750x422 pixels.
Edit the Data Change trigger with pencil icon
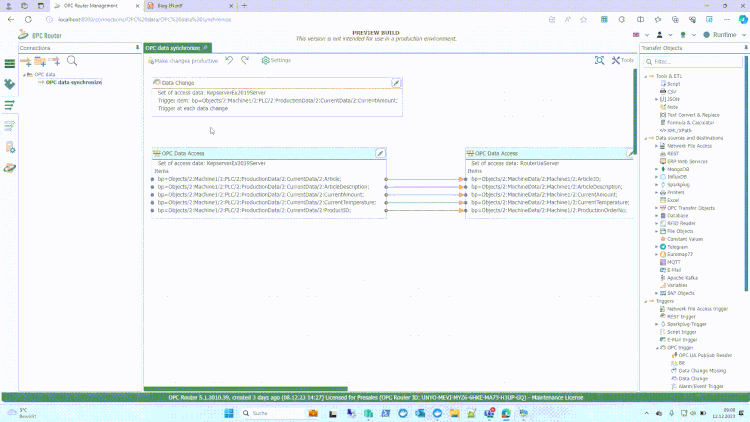(x=396, y=83)
